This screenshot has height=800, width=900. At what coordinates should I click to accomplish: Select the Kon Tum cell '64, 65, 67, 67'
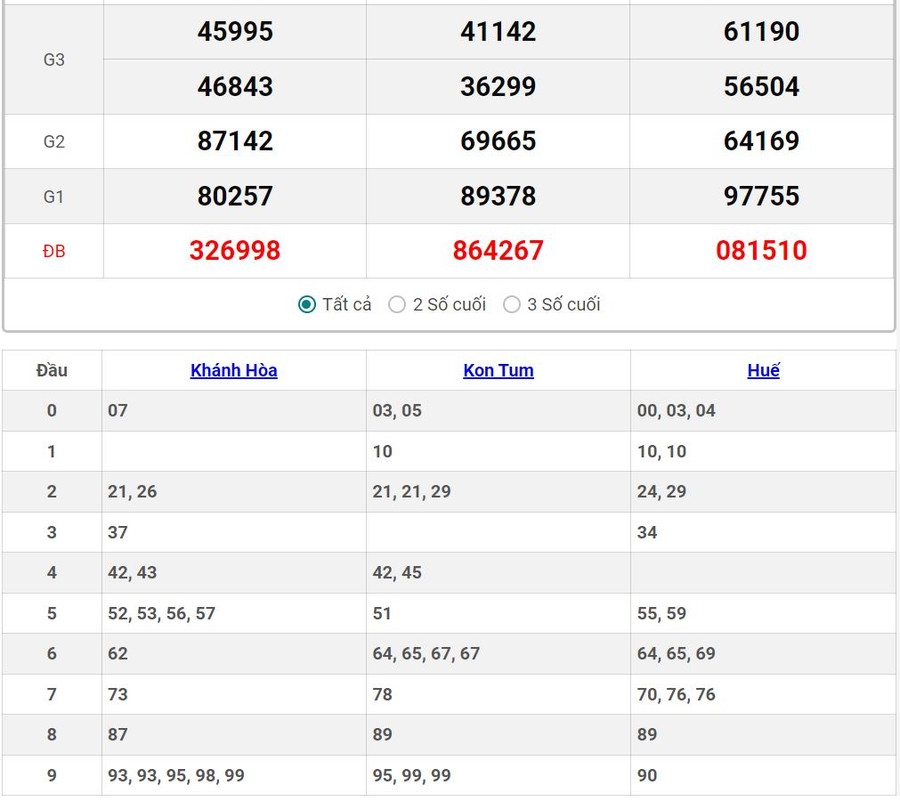[426, 654]
